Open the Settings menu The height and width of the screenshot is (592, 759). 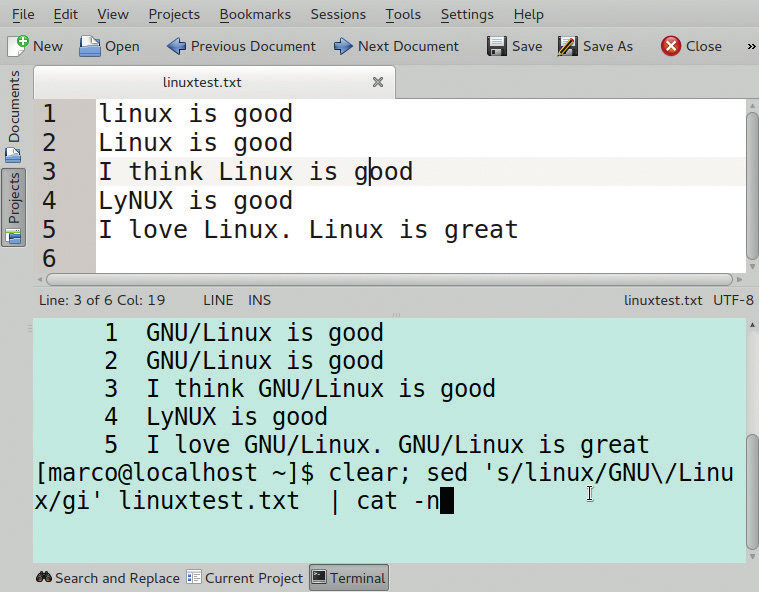point(467,15)
